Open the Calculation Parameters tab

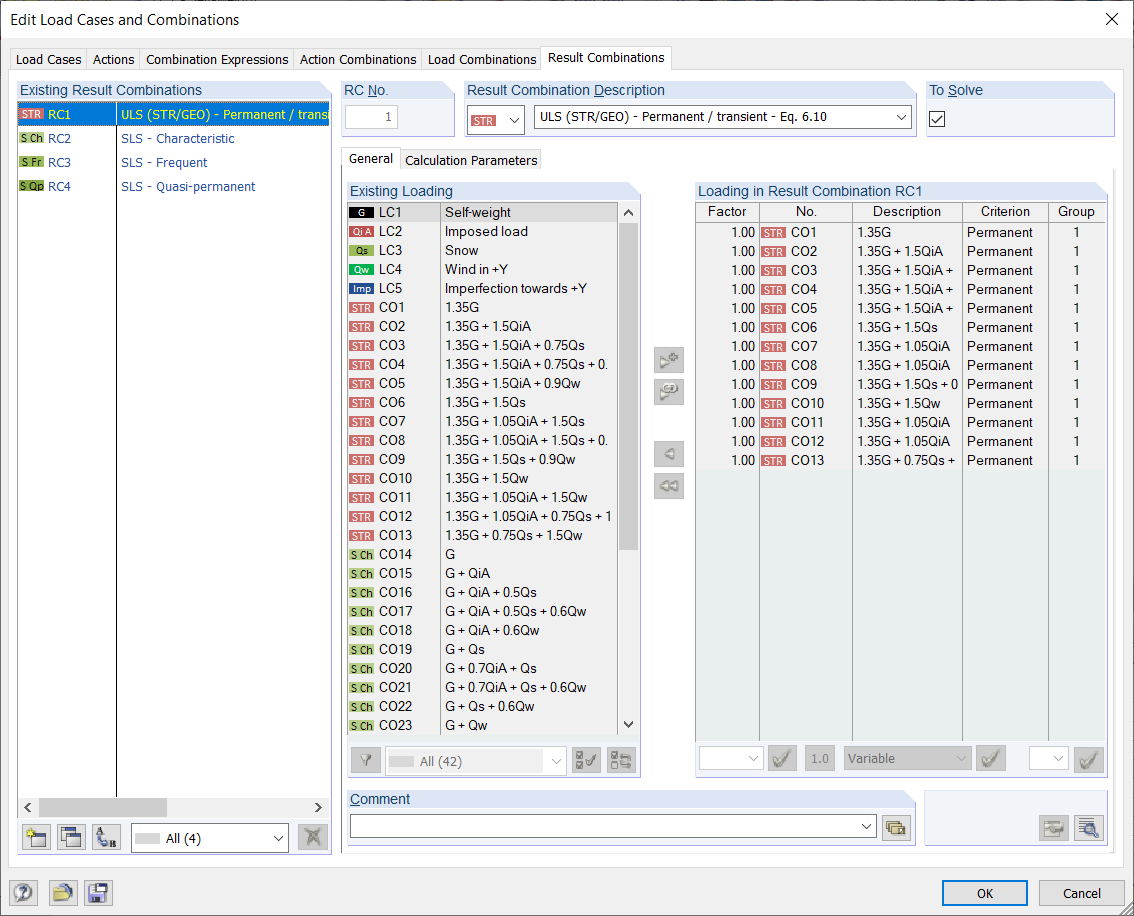[x=471, y=160]
